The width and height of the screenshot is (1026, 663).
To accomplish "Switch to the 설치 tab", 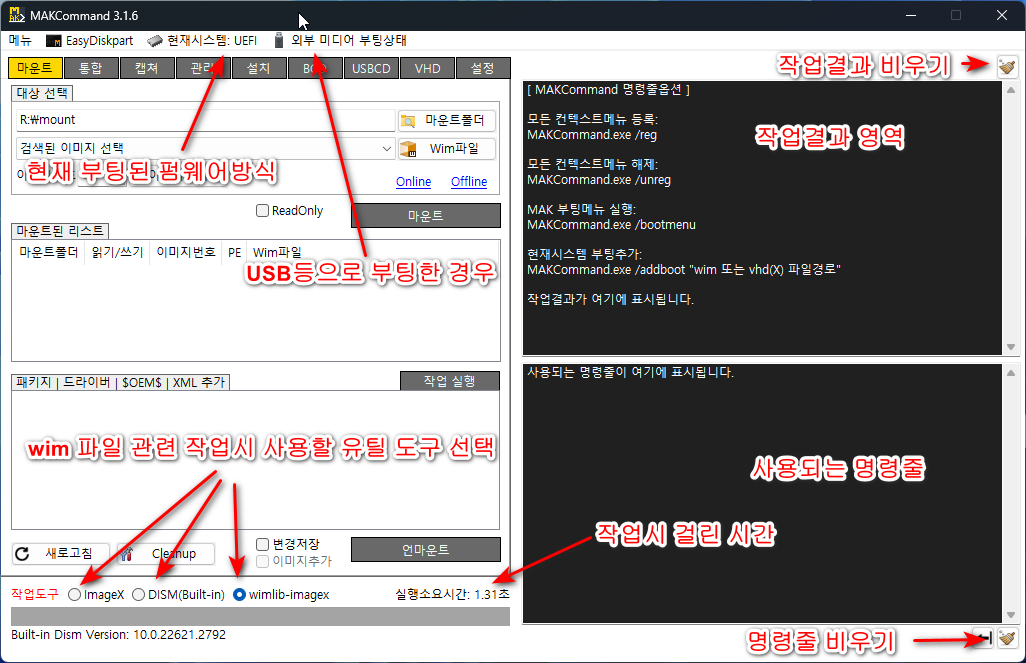I will [259, 68].
